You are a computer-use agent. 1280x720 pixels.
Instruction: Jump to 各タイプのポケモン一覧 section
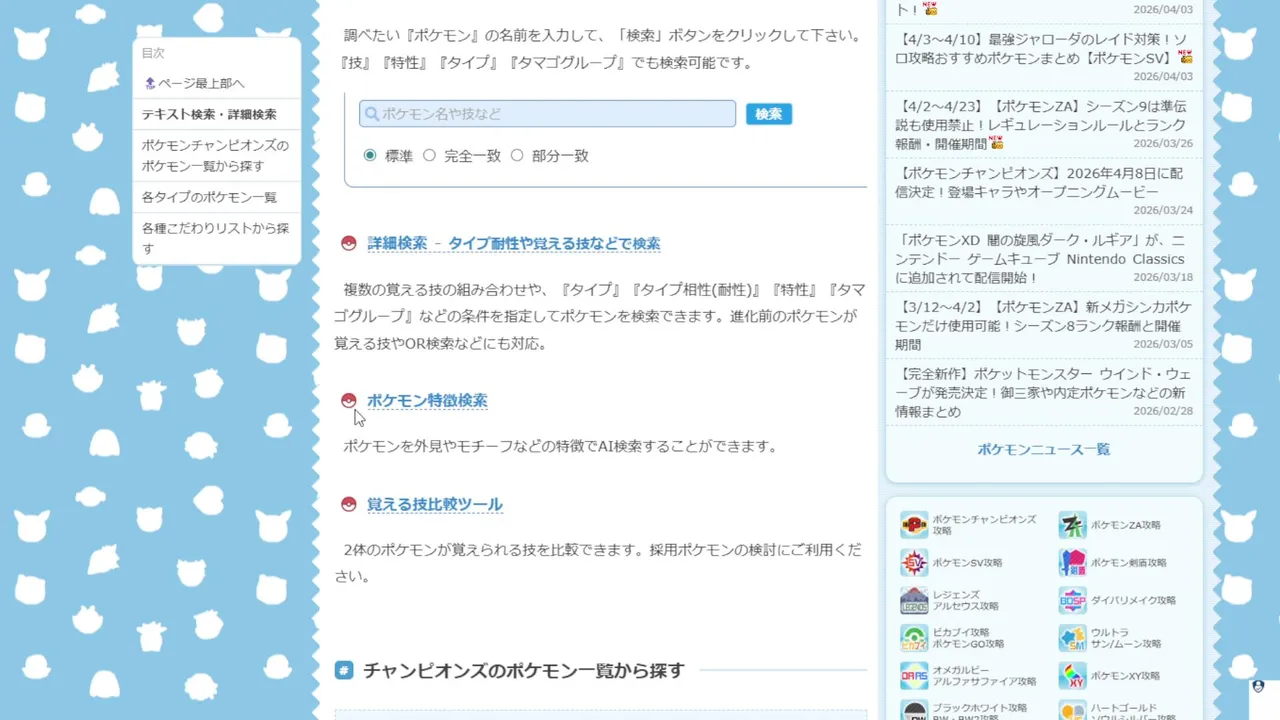tap(209, 197)
